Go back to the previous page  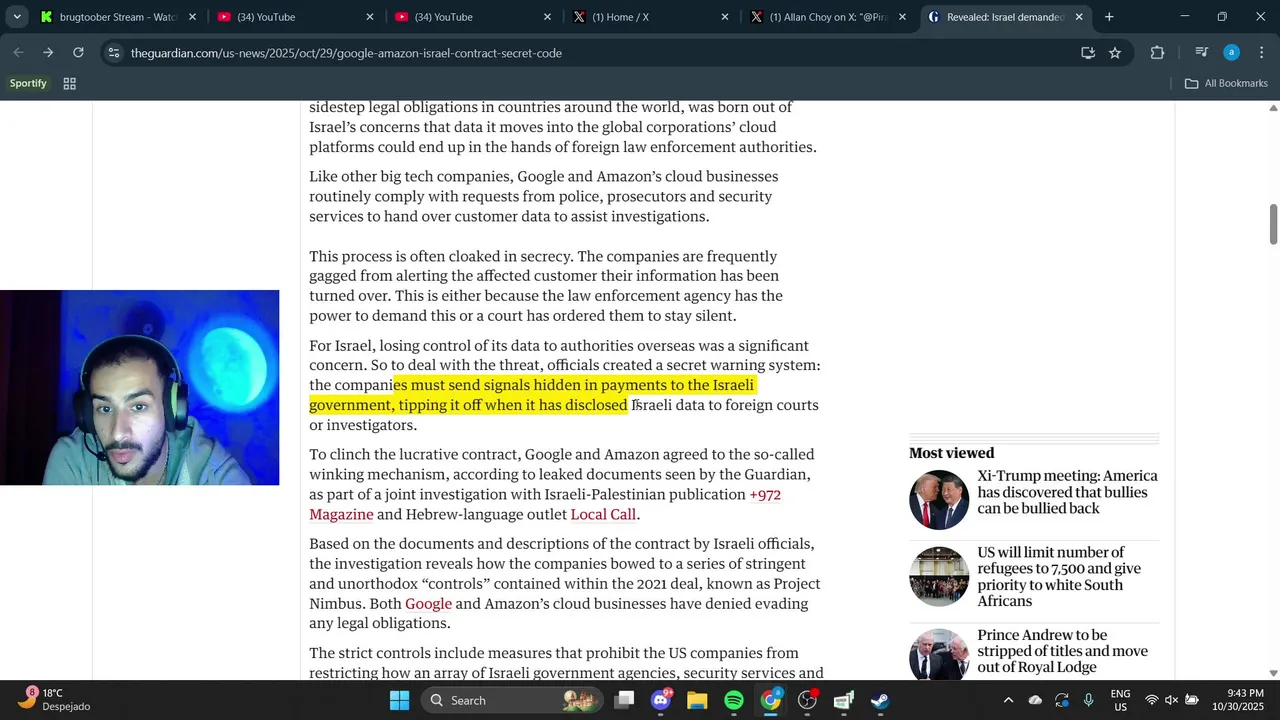pos(18,53)
